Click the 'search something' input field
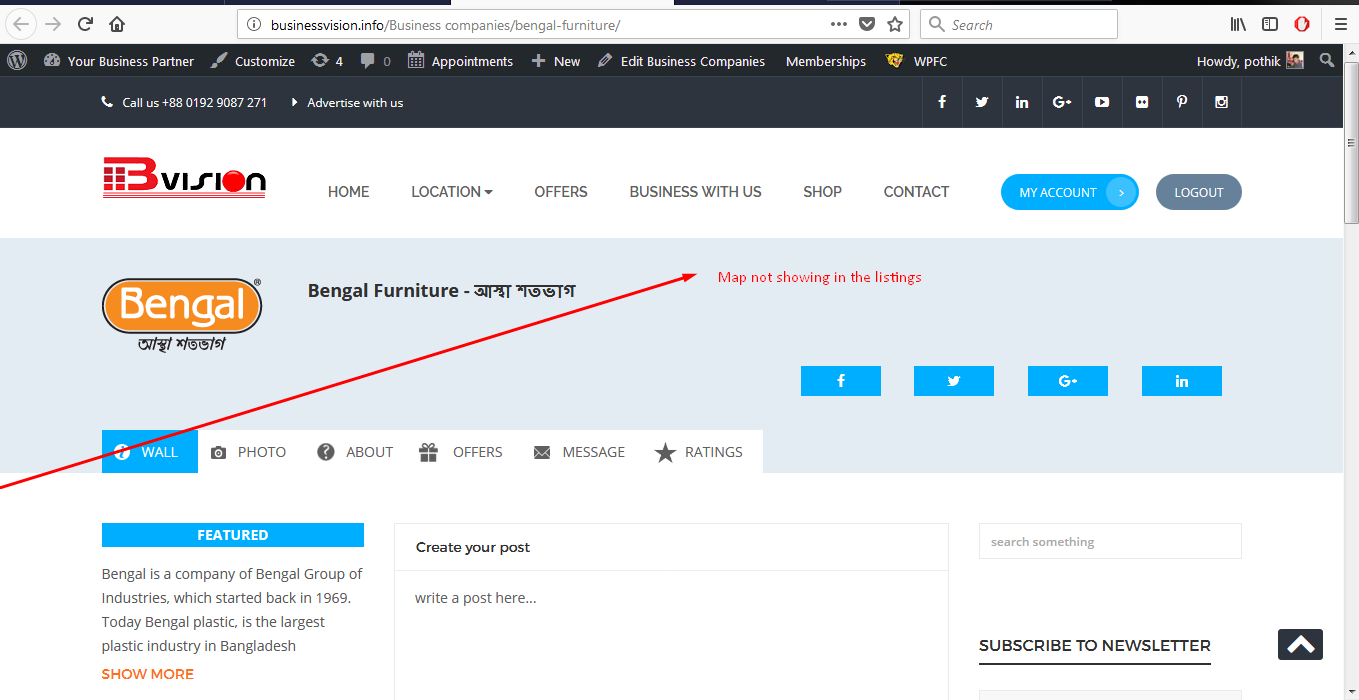This screenshot has height=700, width=1359. (1110, 541)
